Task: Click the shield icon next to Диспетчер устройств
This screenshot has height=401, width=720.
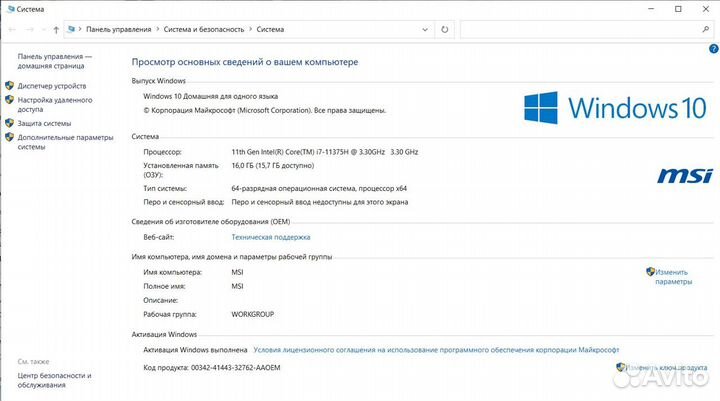Action: [x=10, y=86]
